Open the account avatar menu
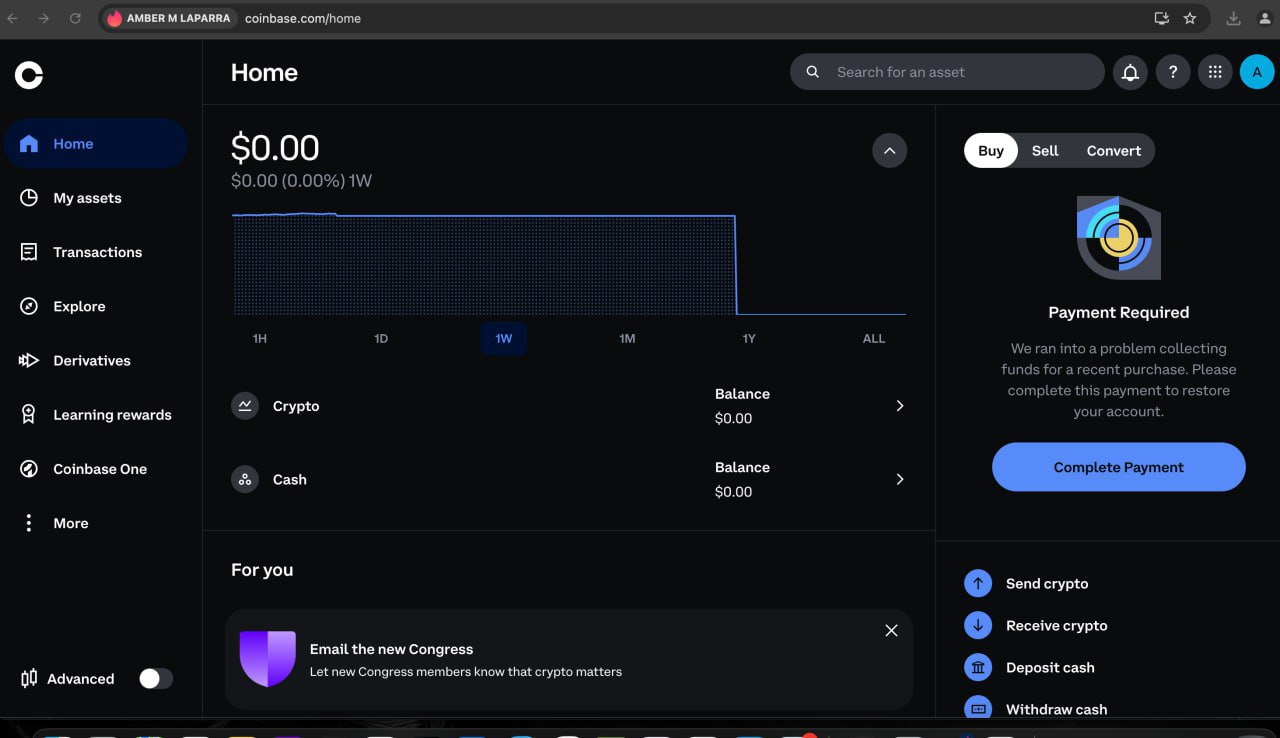Image resolution: width=1280 pixels, height=738 pixels. coord(1257,72)
